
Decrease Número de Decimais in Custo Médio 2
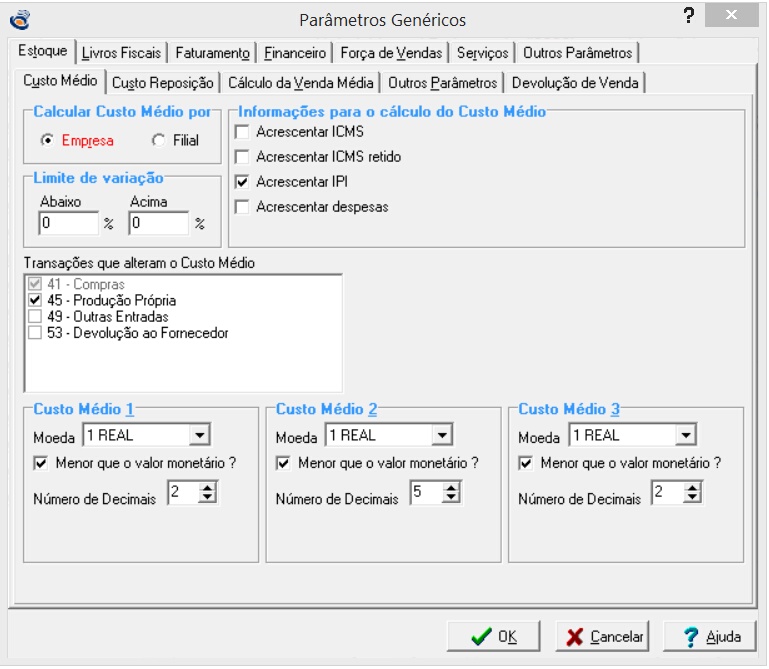pos(451,497)
